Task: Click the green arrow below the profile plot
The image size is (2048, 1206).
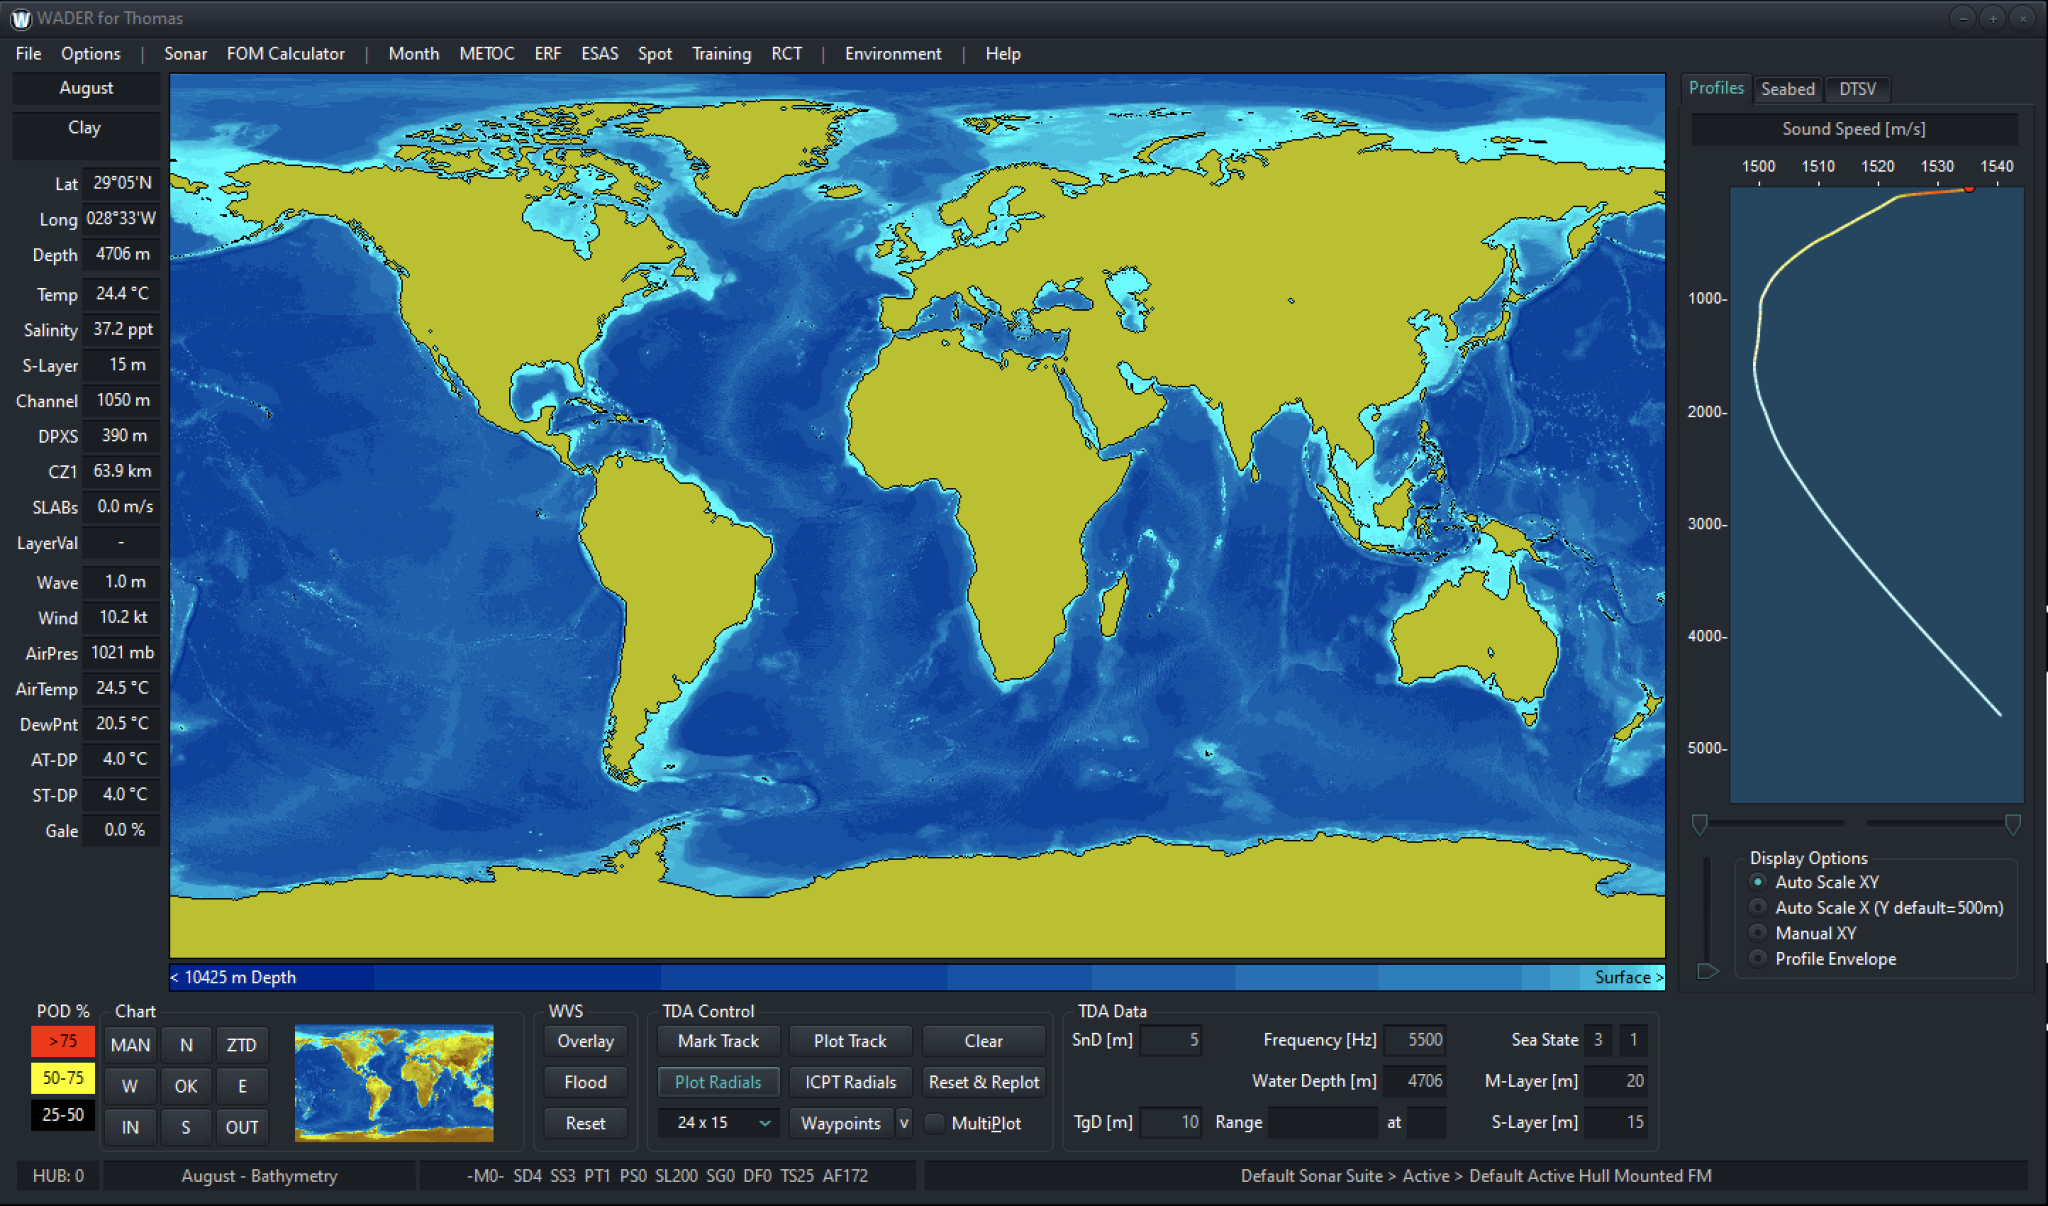Action: (1708, 971)
